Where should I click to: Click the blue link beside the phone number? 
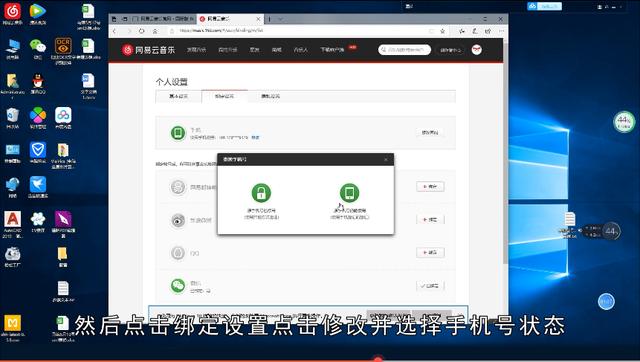(x=255, y=138)
